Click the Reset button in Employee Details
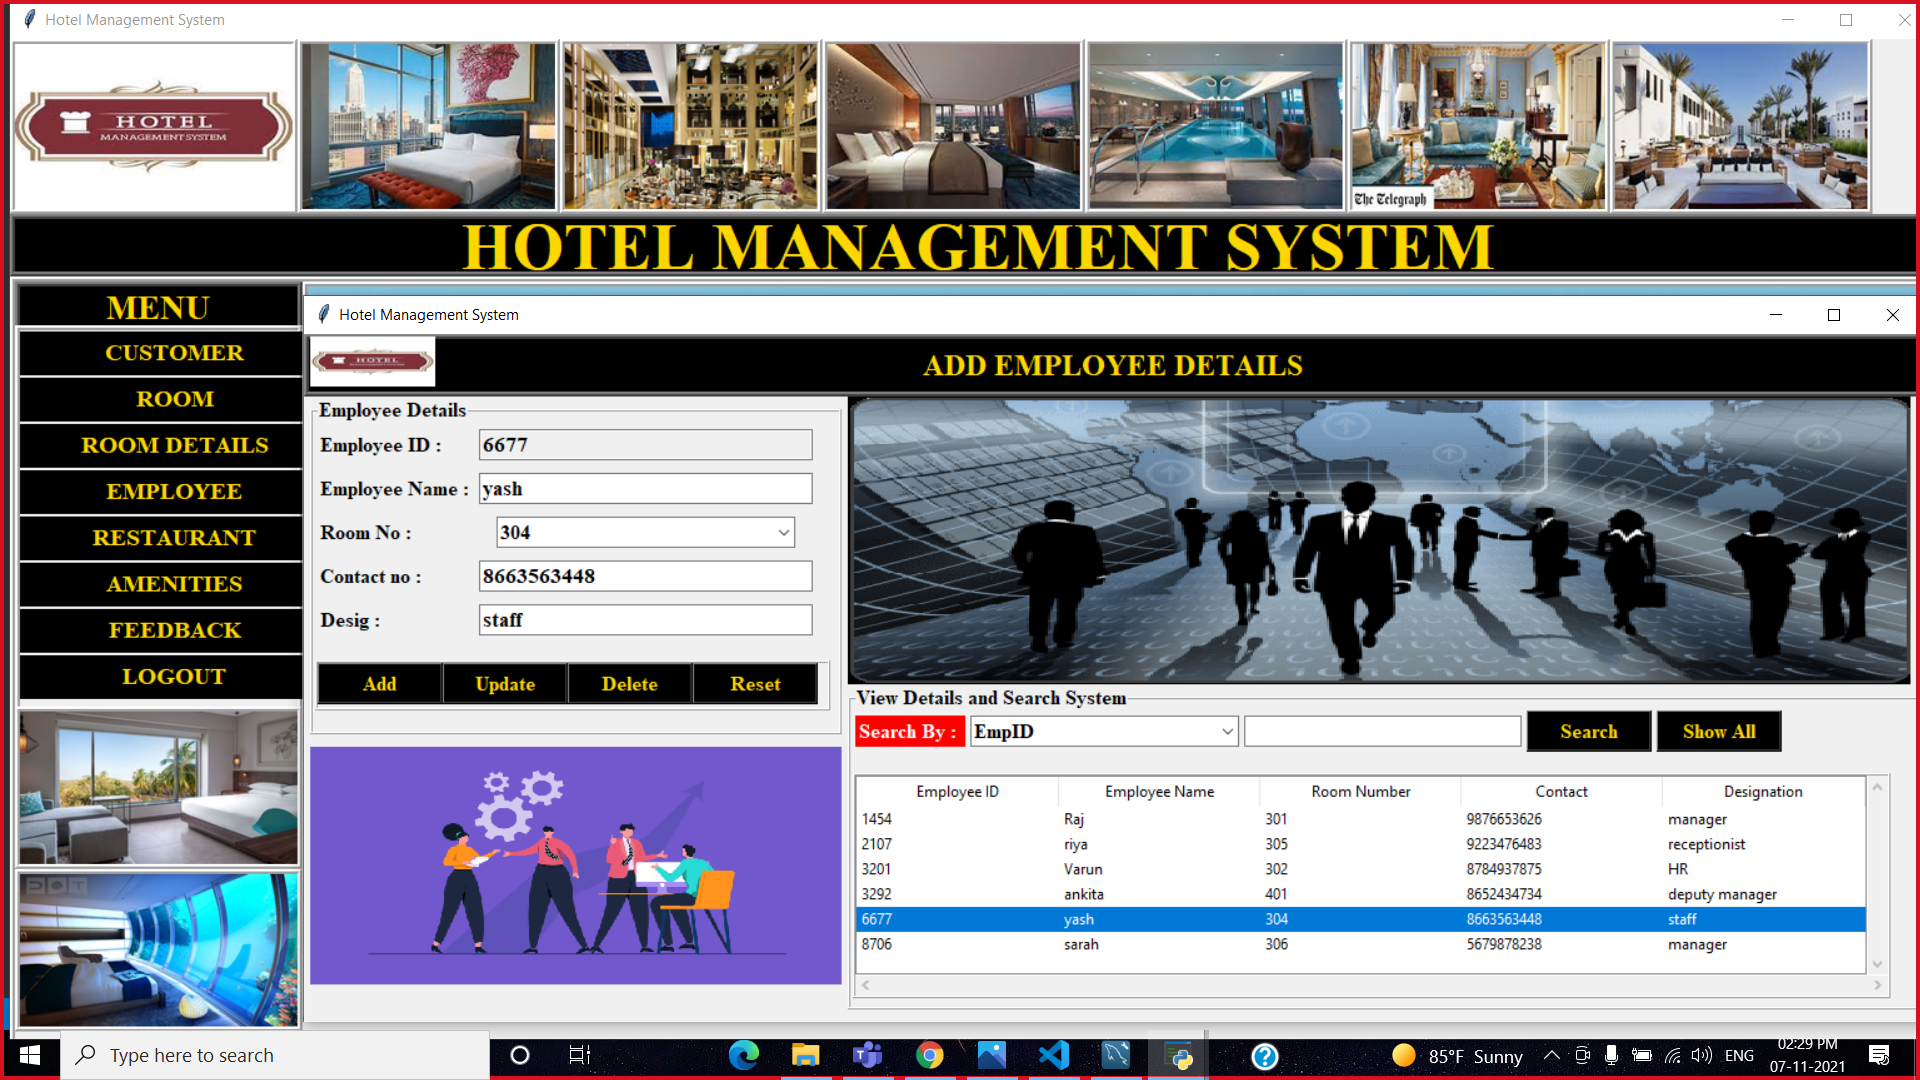Screen dimensions: 1920x1080 pos(755,683)
